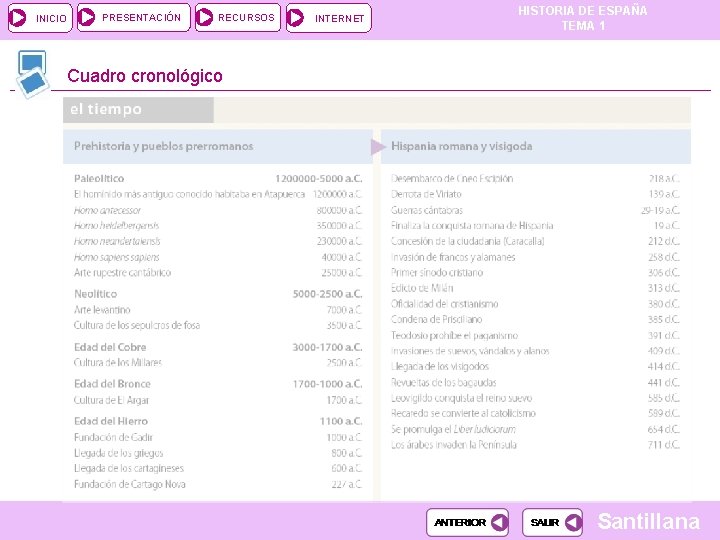Click the 'Homo sapiens sapiens' row
This screenshot has height=540, width=720.
218,257
